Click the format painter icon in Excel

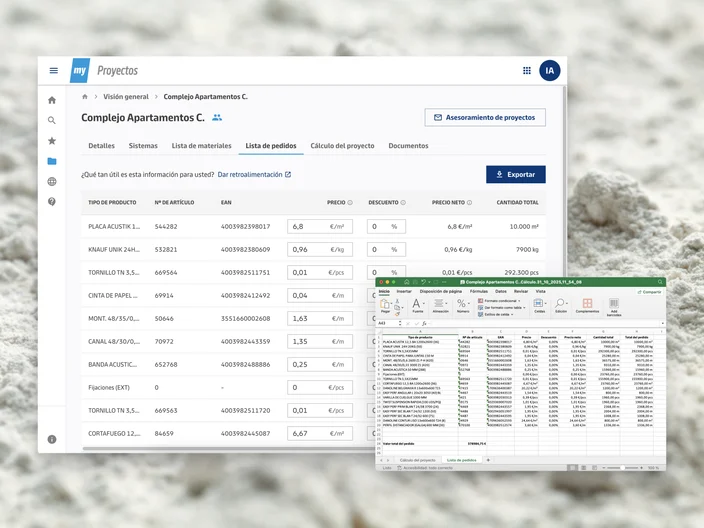coord(397,313)
